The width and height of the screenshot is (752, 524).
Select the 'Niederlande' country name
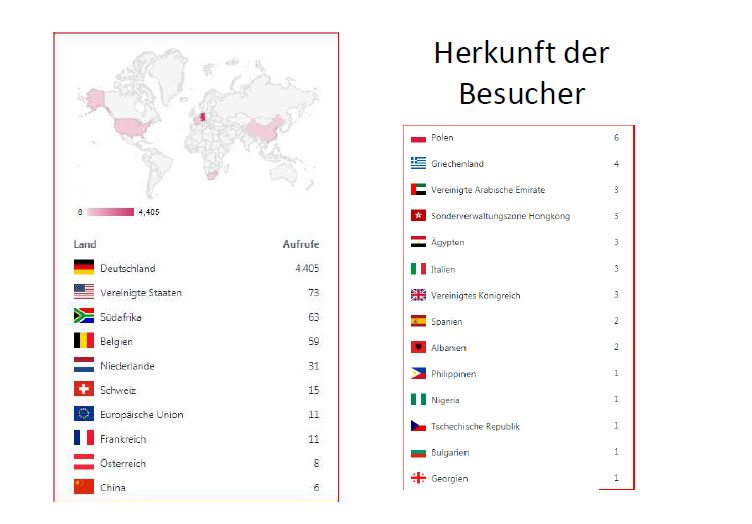coord(127,366)
